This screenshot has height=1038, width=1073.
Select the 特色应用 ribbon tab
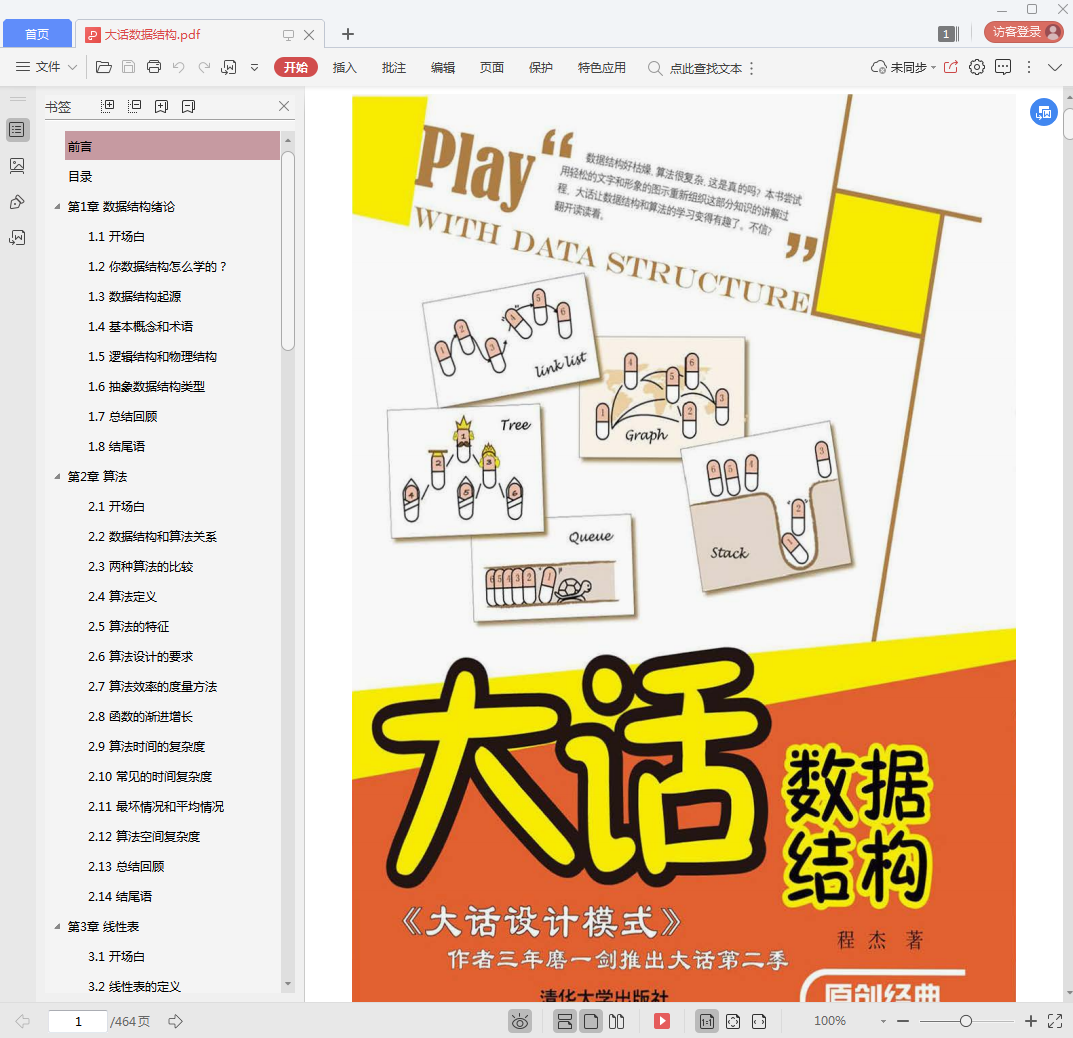602,67
